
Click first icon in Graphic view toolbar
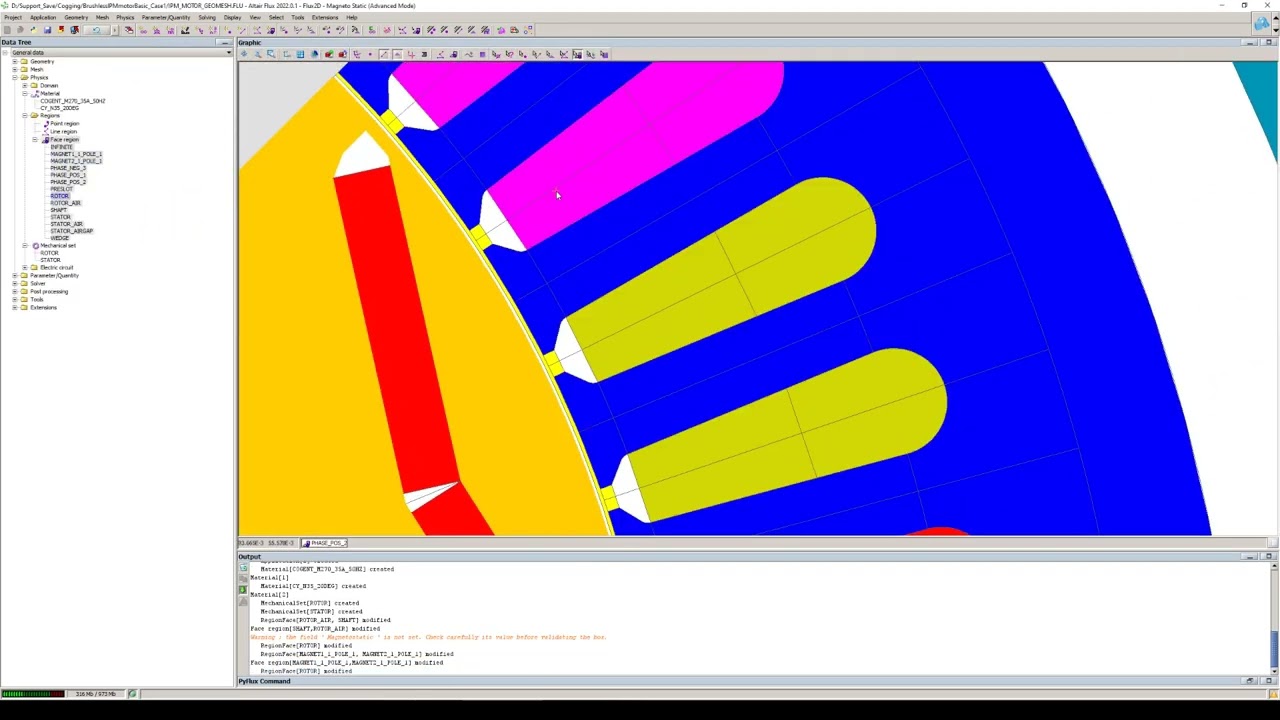(244, 54)
